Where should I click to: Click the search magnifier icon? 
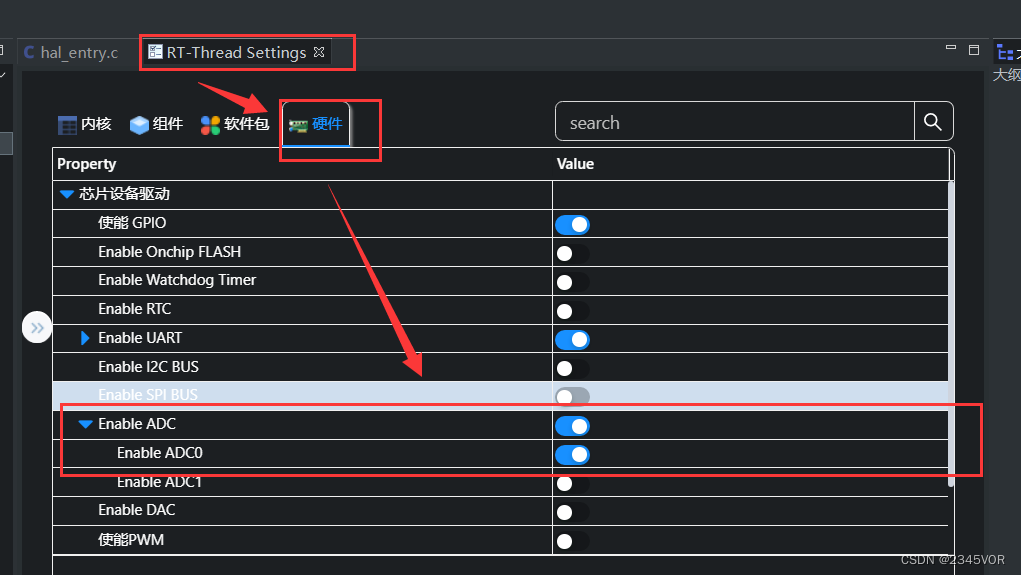tap(933, 122)
